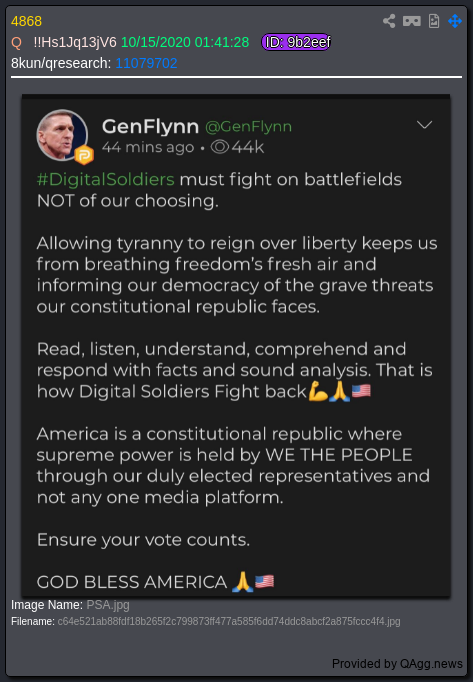473x682 pixels.
Task: Click GenFlynn's profile avatar photo
Action: 62,135
